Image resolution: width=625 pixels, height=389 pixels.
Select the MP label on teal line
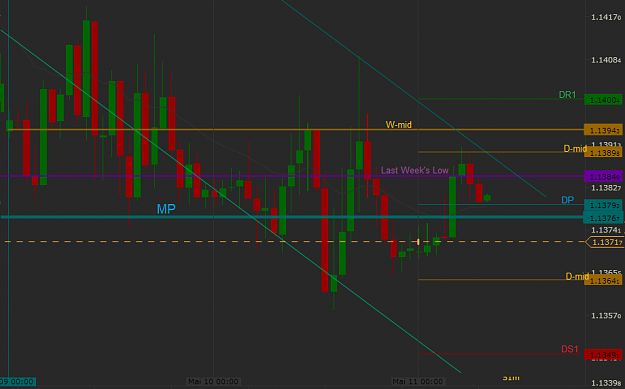click(x=166, y=209)
